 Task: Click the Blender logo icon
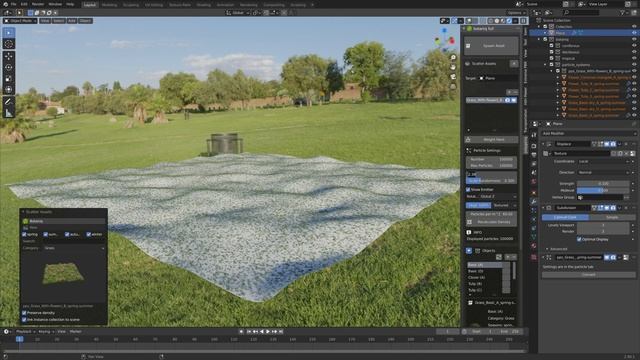click(5, 4)
